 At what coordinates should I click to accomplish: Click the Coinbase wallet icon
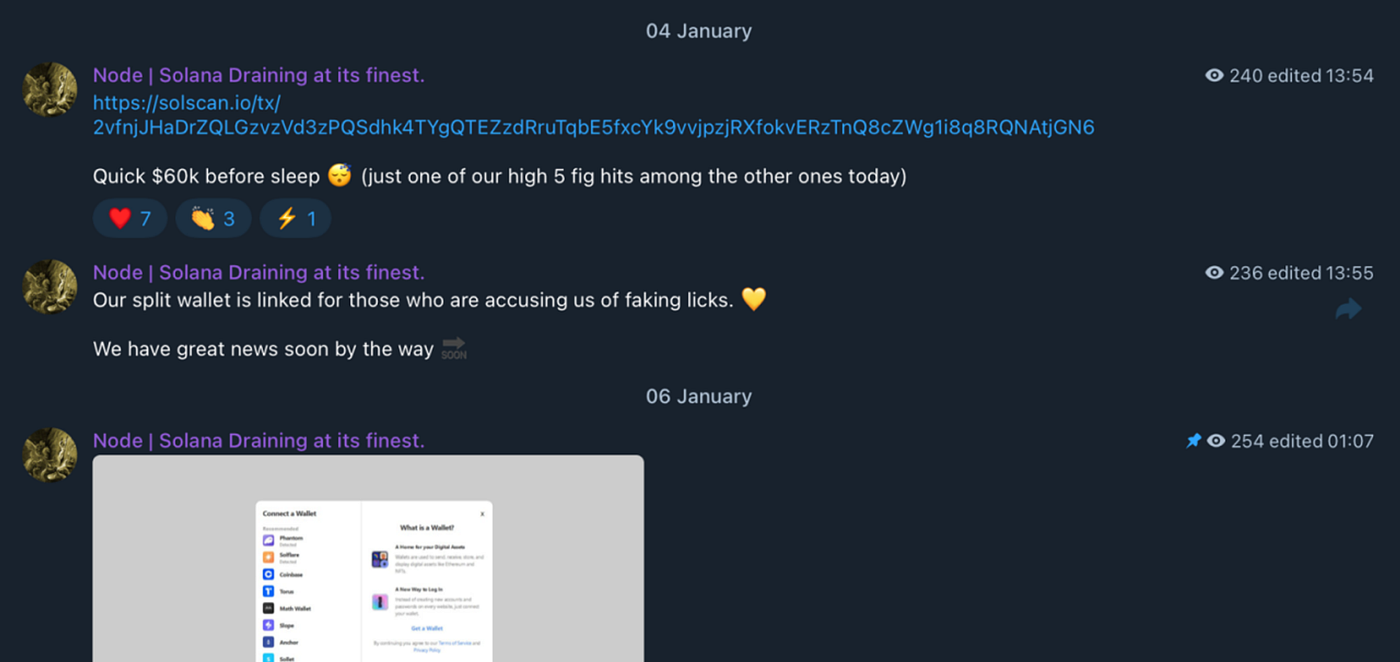(268, 574)
